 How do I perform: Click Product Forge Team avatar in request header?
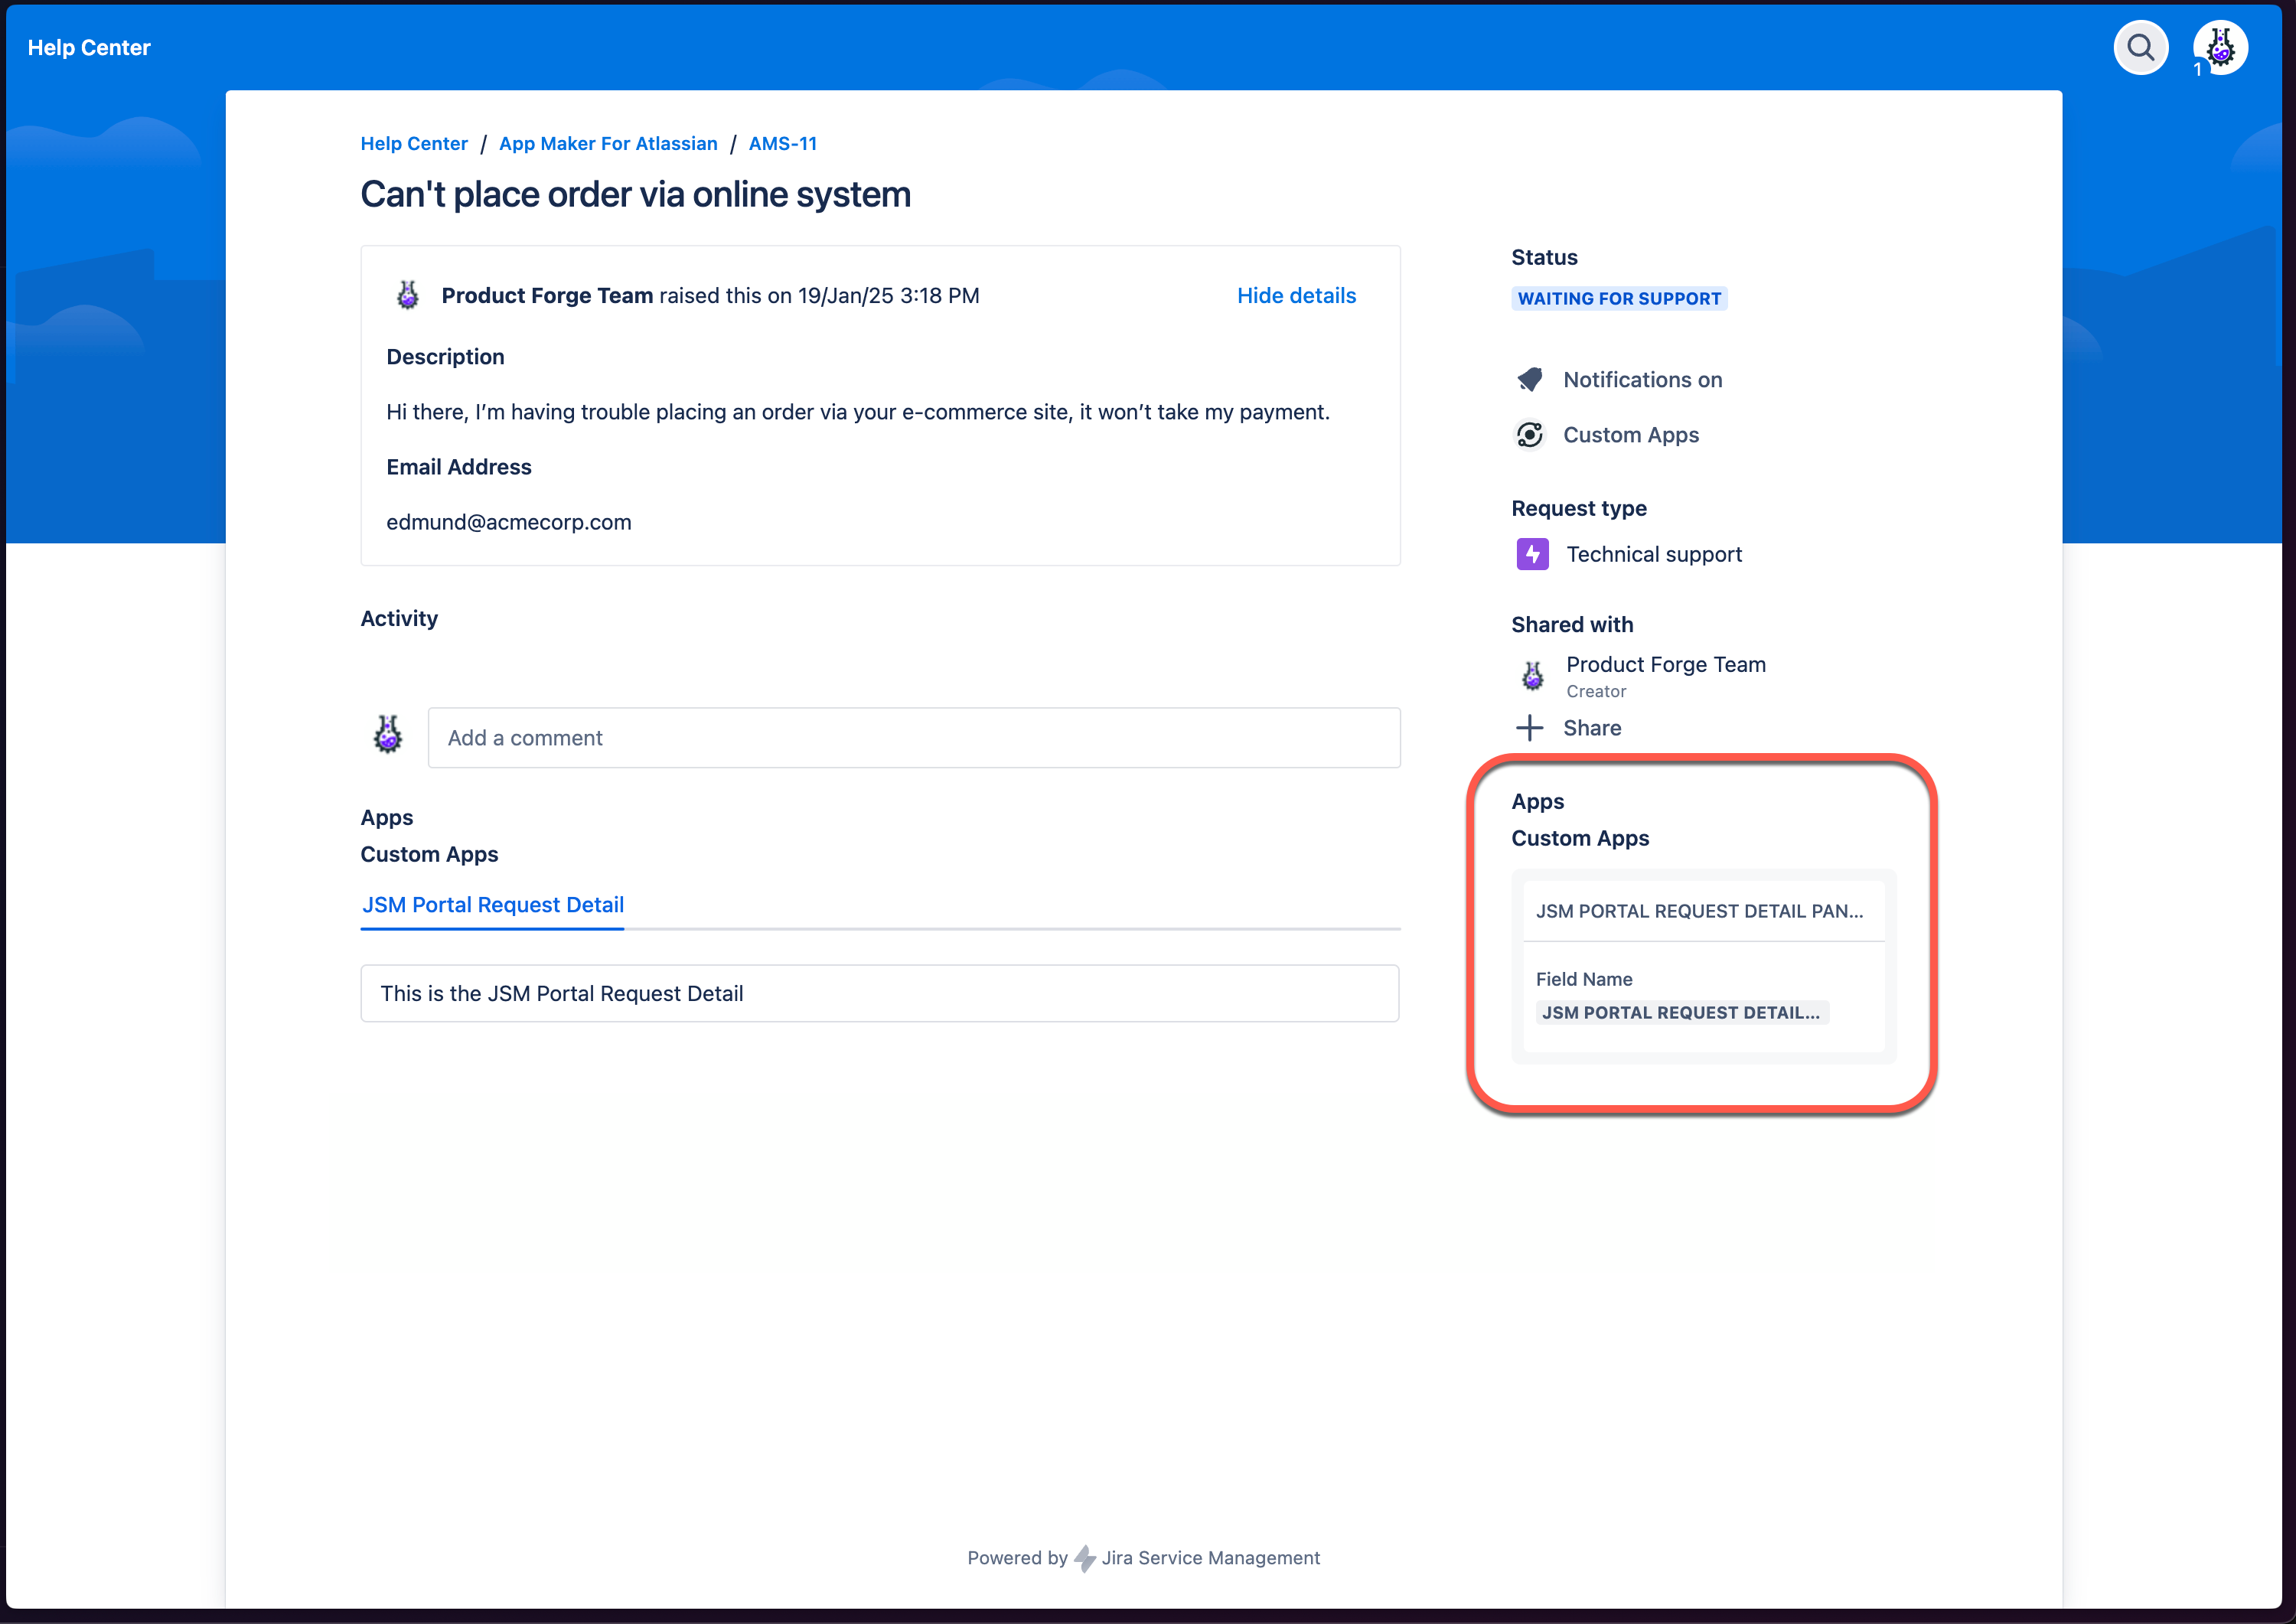click(x=408, y=295)
